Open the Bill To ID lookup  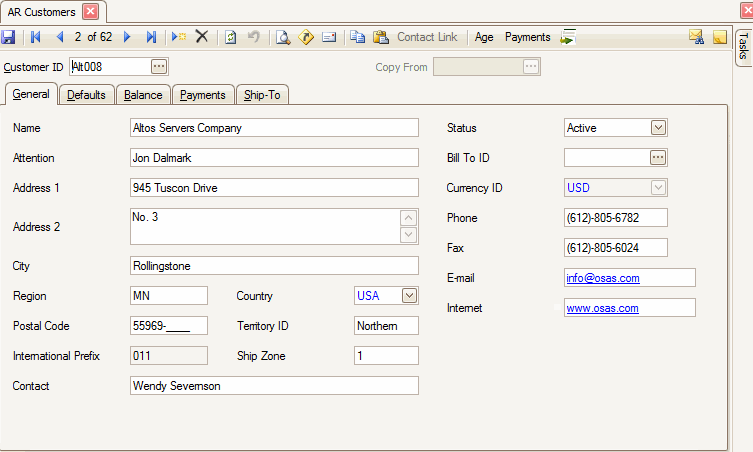point(657,158)
